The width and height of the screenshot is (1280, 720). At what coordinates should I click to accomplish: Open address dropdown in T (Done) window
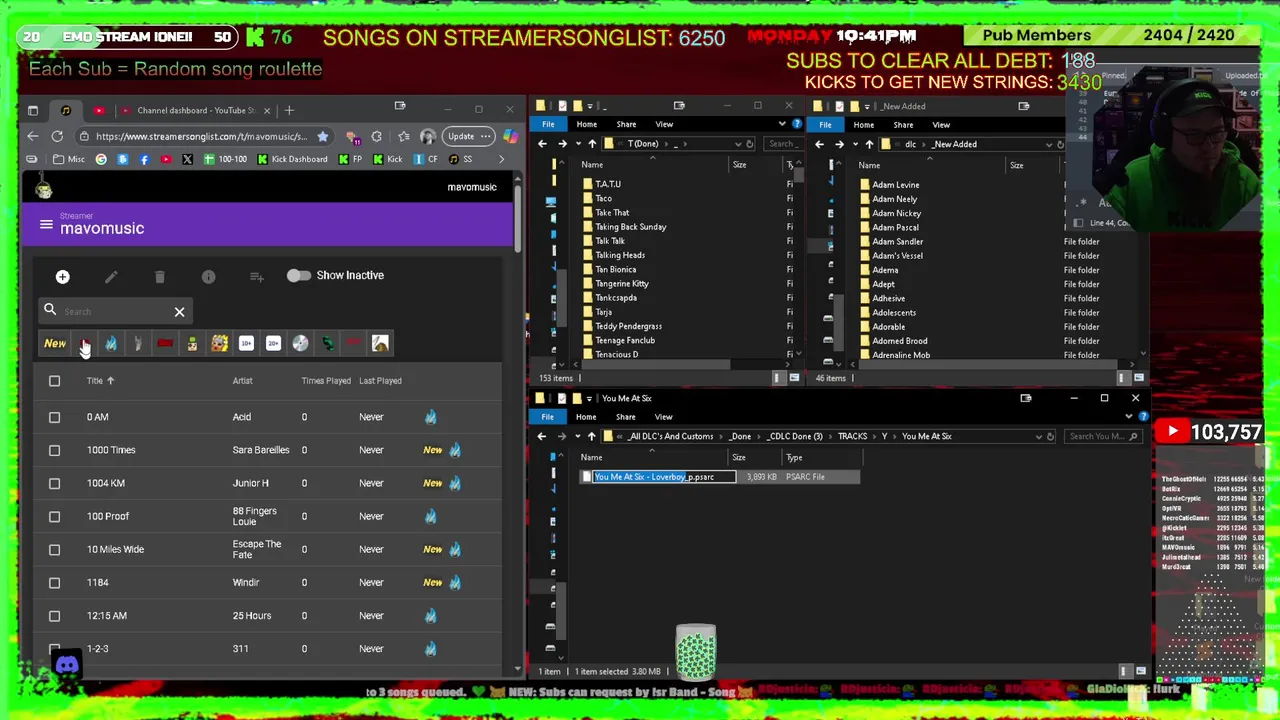[x=738, y=144]
